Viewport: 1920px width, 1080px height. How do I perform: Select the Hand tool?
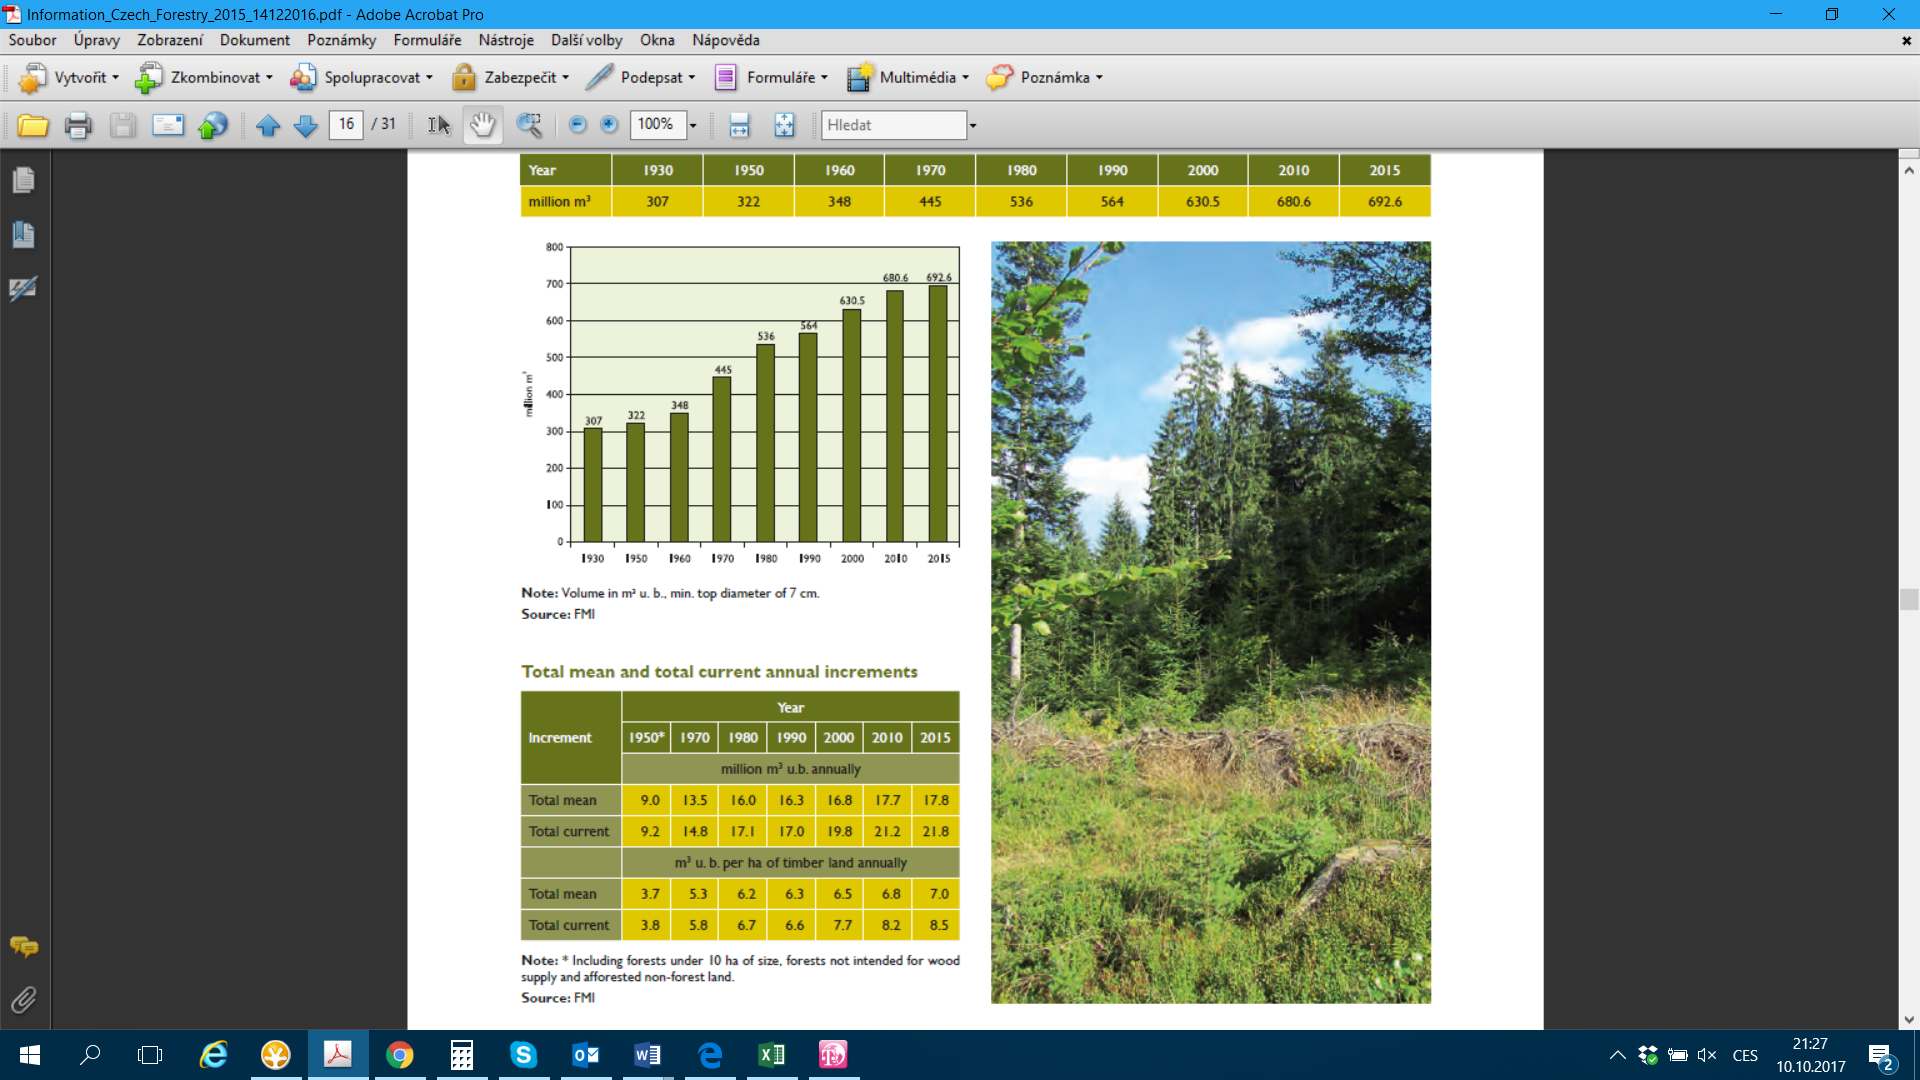pyautogui.click(x=483, y=125)
